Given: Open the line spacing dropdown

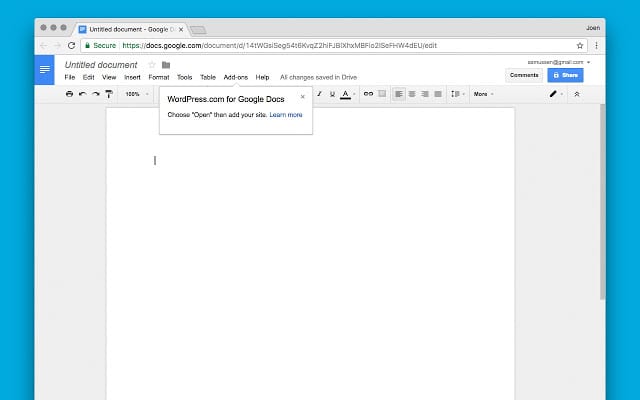Looking at the screenshot, I should pos(458,94).
